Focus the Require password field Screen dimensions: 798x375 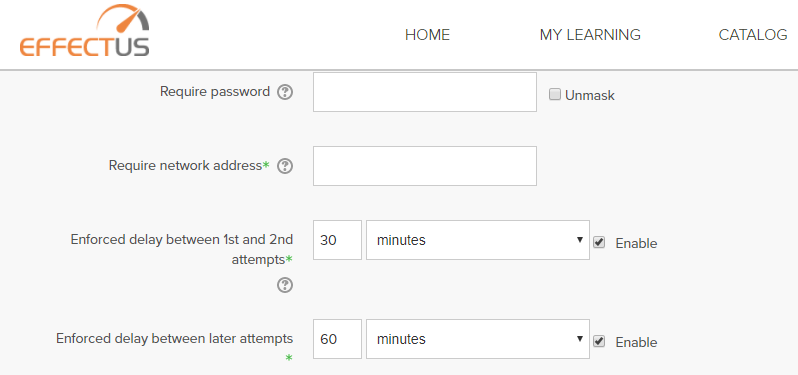[425, 92]
